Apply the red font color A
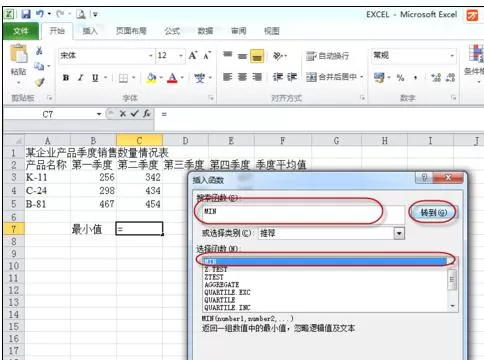This screenshot has width=484, height=360. [172, 78]
